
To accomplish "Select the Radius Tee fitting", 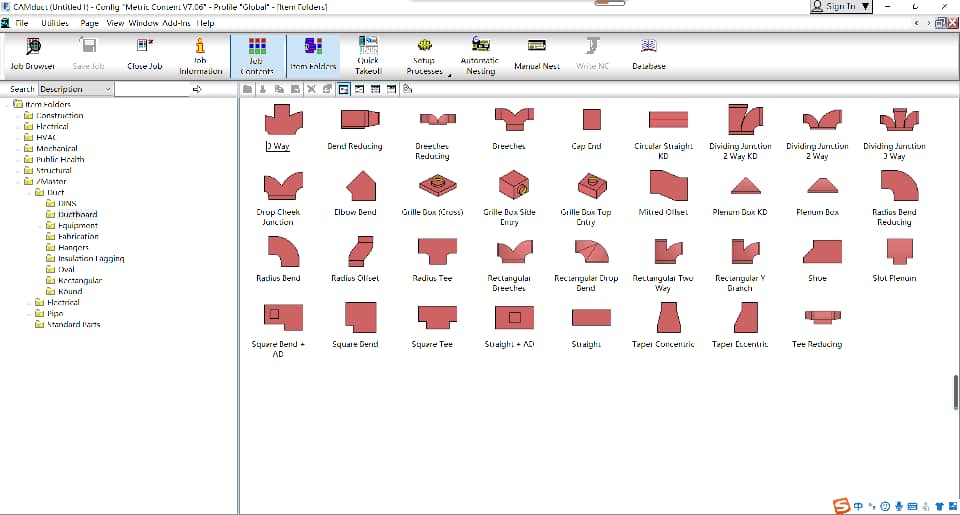I will (x=432, y=260).
